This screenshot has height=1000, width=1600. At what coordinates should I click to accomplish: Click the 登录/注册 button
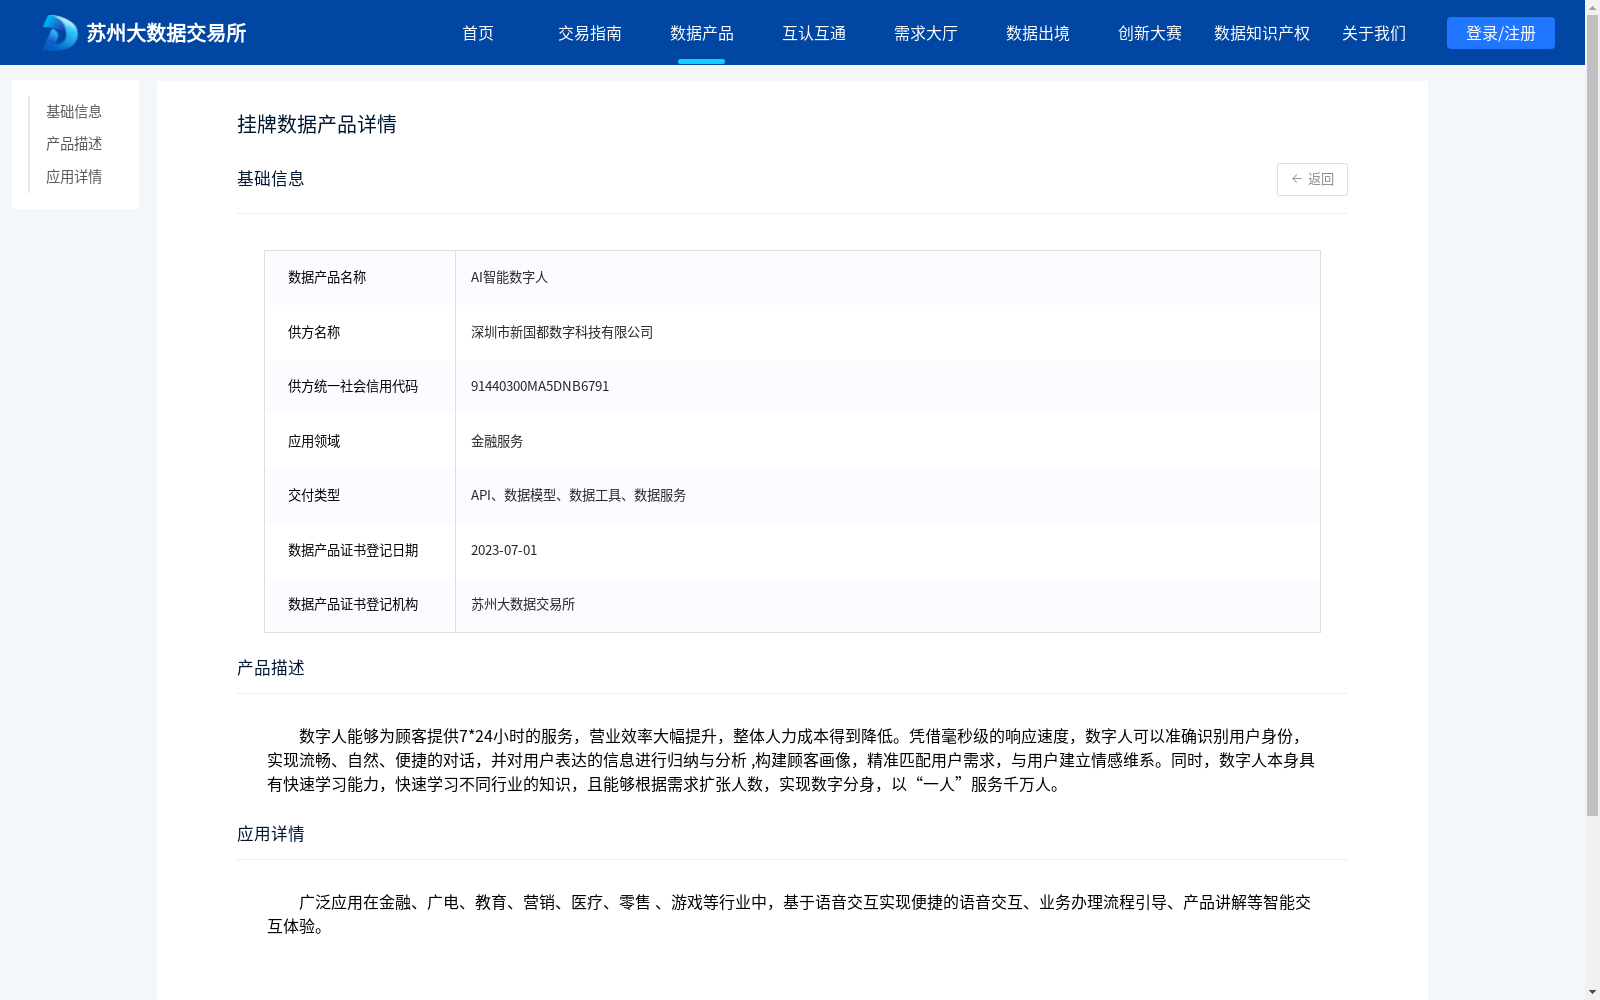click(x=1501, y=33)
